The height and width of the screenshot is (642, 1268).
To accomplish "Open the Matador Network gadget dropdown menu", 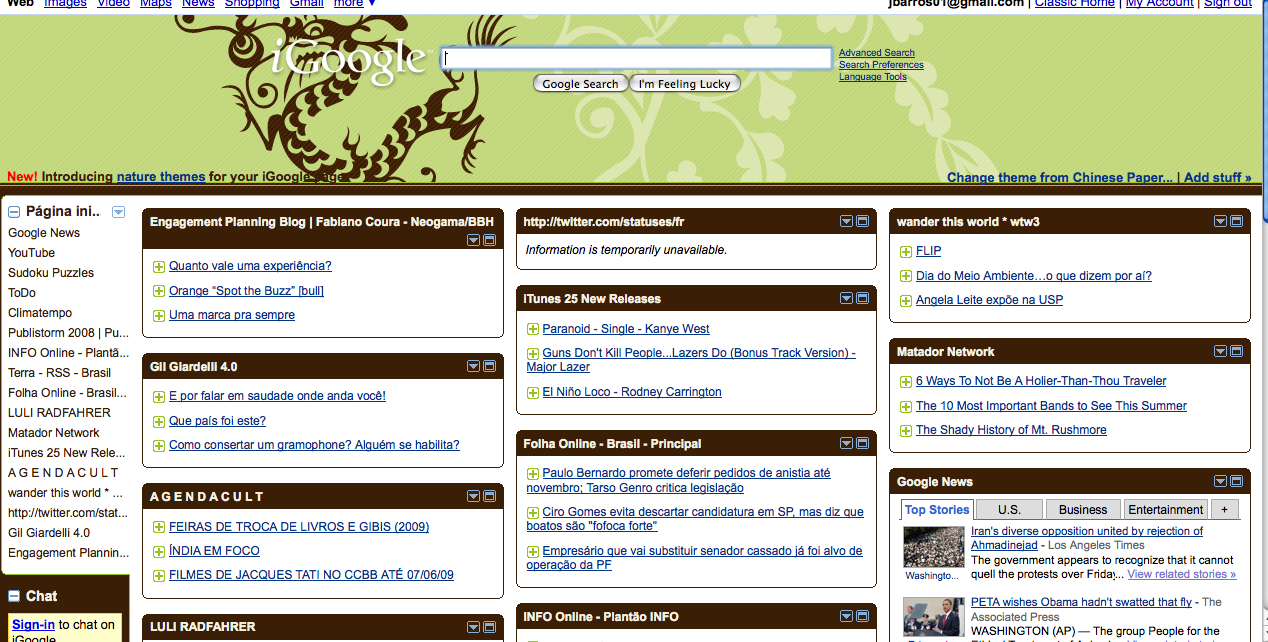I will (x=1220, y=351).
